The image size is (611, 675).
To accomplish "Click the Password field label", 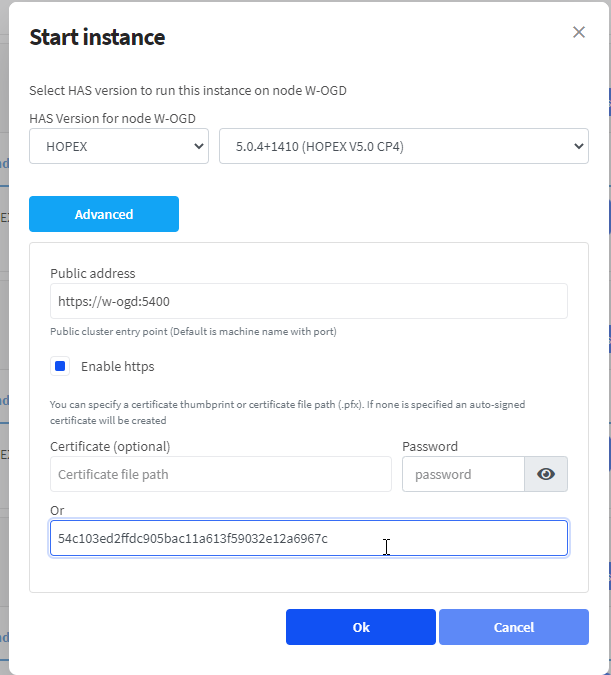I will tap(430, 446).
